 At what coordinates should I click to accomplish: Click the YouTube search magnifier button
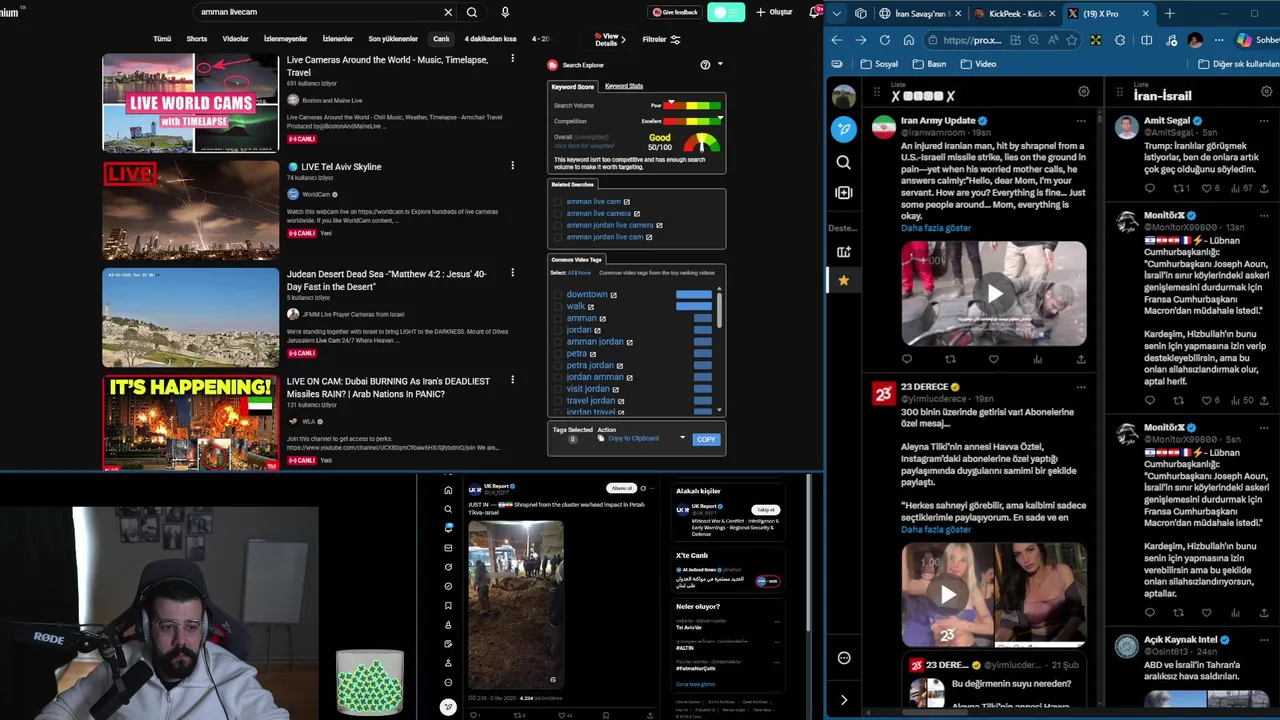pos(472,12)
